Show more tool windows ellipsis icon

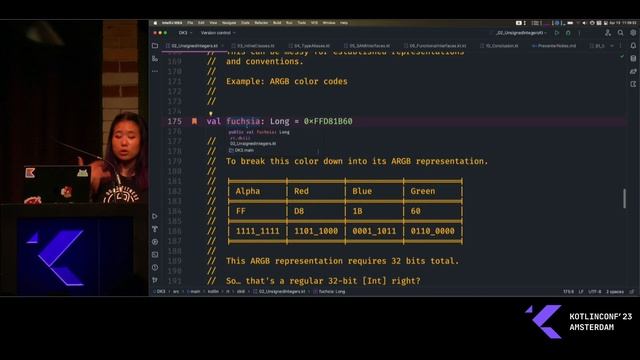tap(155, 71)
